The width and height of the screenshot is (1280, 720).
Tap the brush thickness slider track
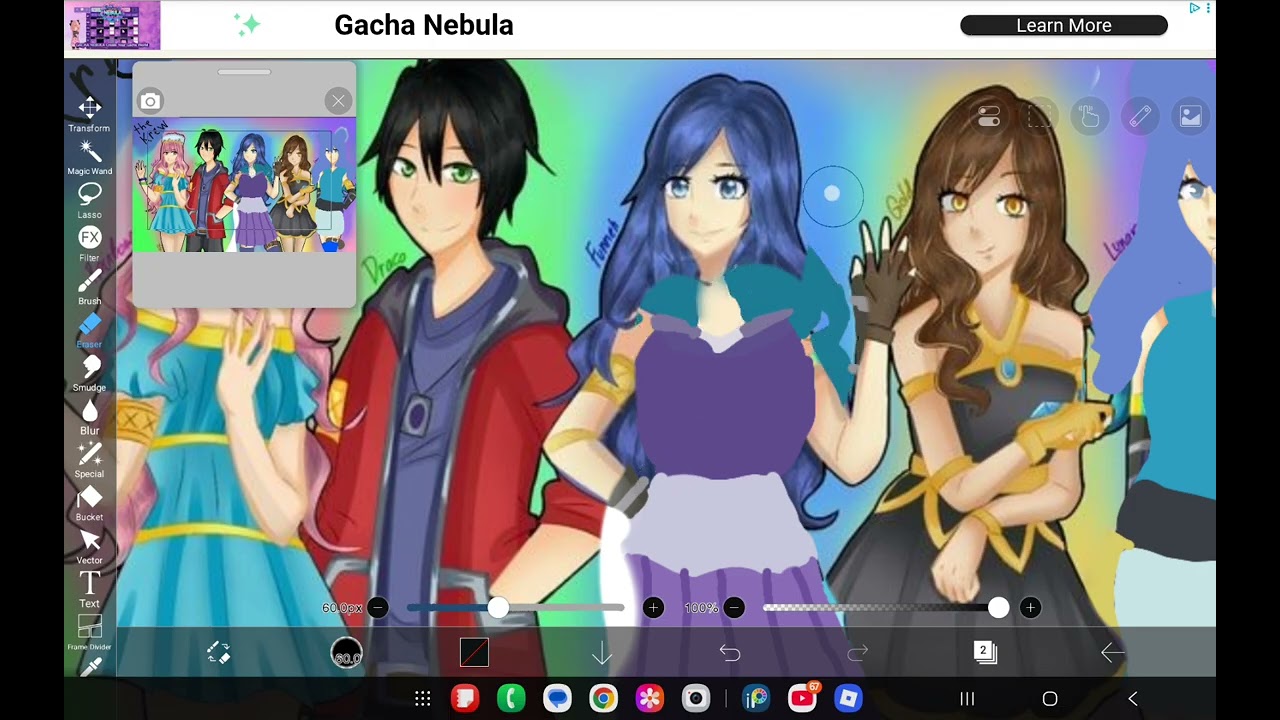(515, 607)
